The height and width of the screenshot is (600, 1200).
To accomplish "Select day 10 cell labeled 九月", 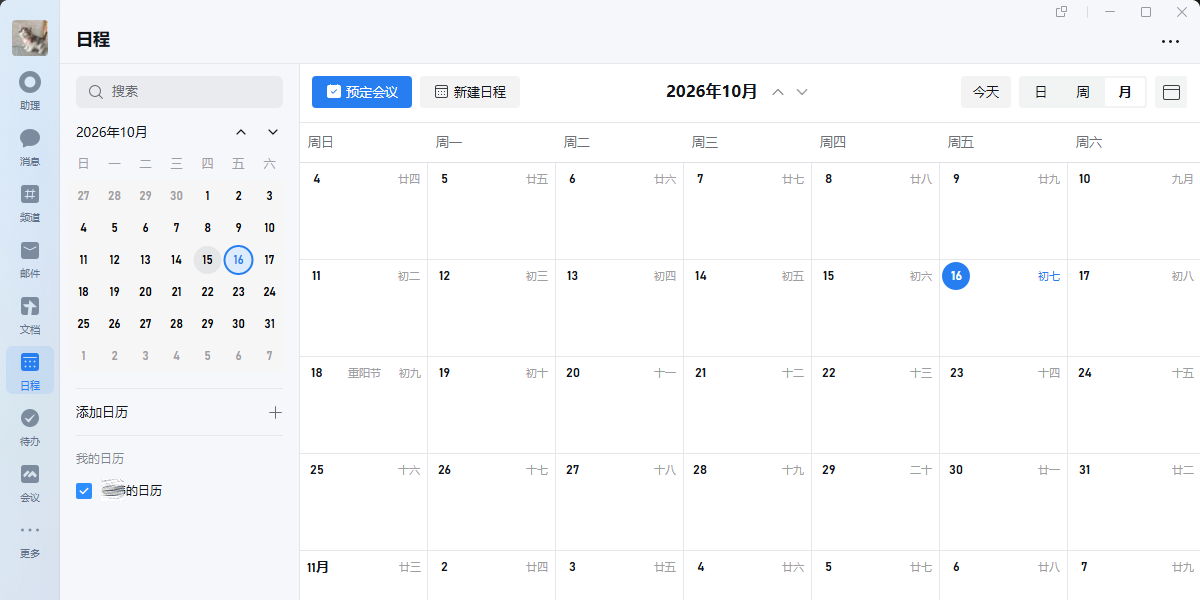I will (x=1134, y=211).
